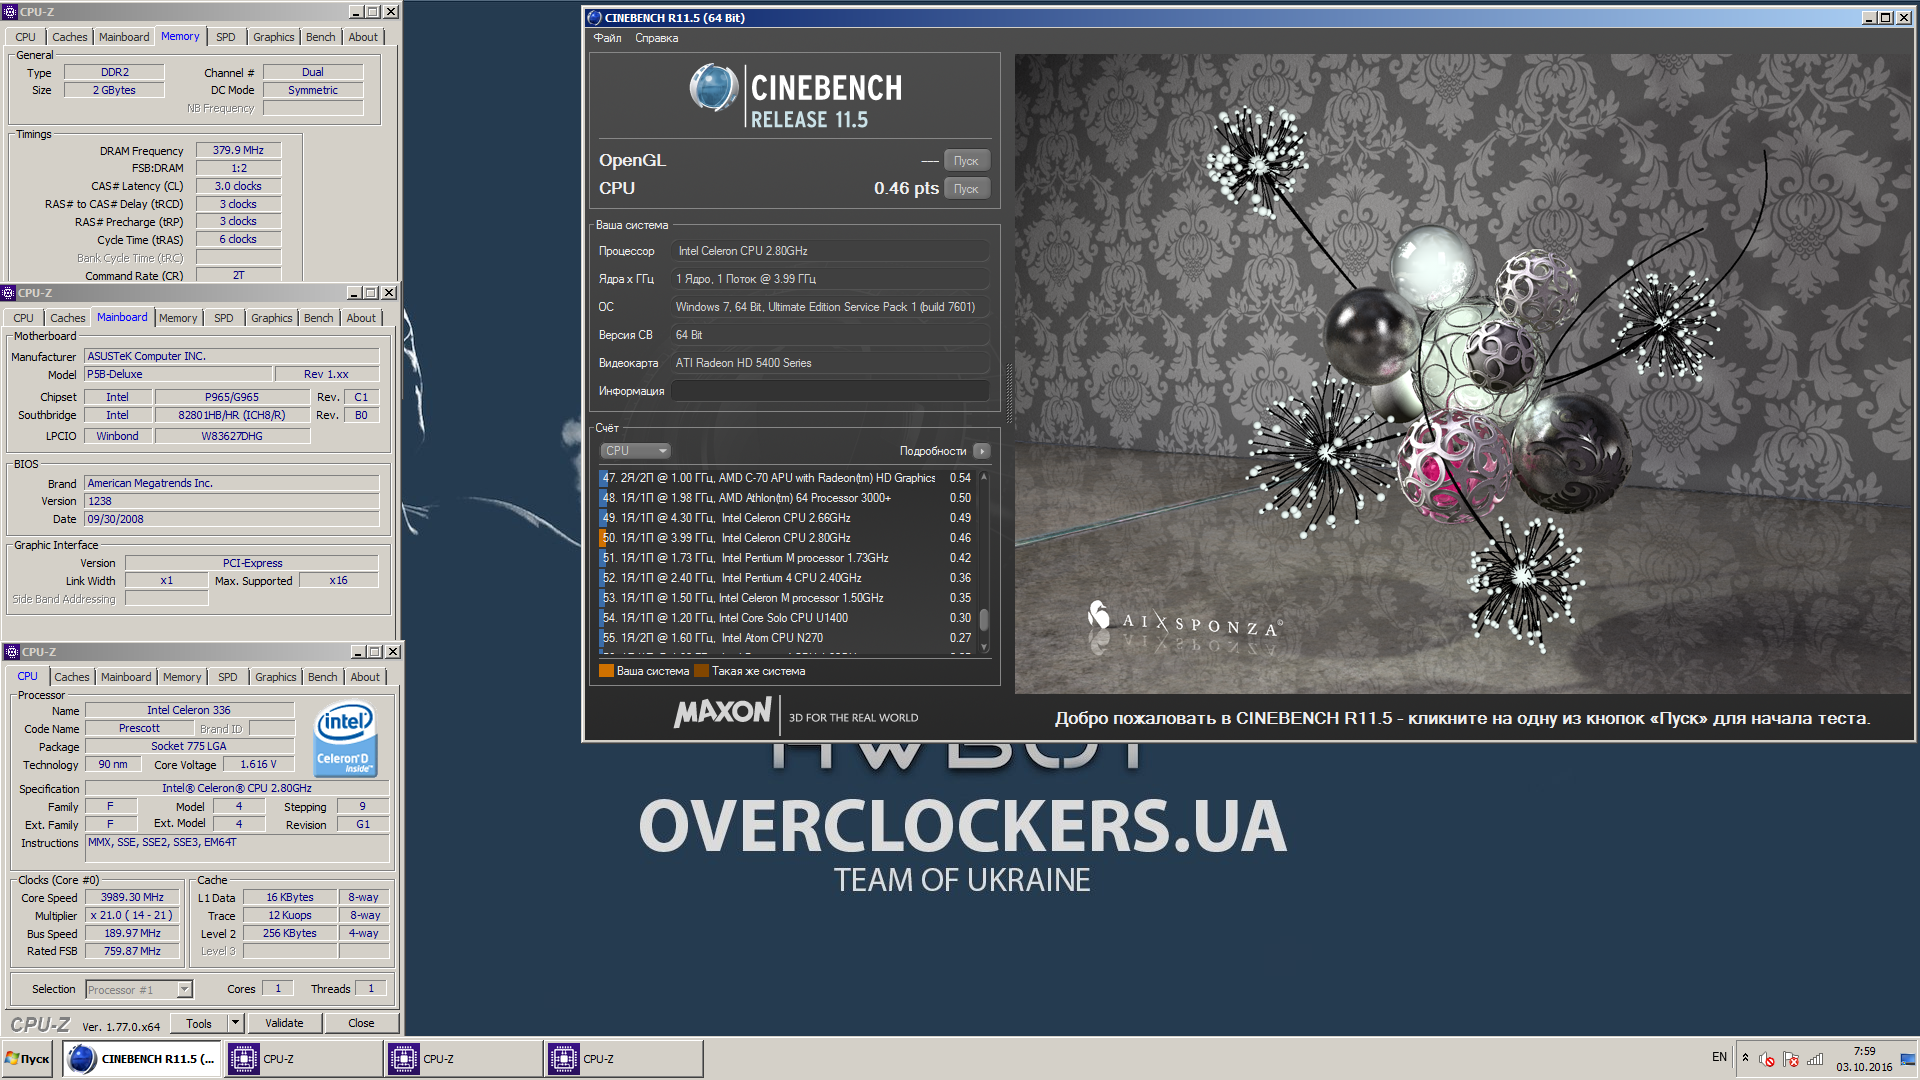Select ranking row 51 Intel Pentium M 1.73GHz
The width and height of the screenshot is (1920, 1080).
coord(786,558)
